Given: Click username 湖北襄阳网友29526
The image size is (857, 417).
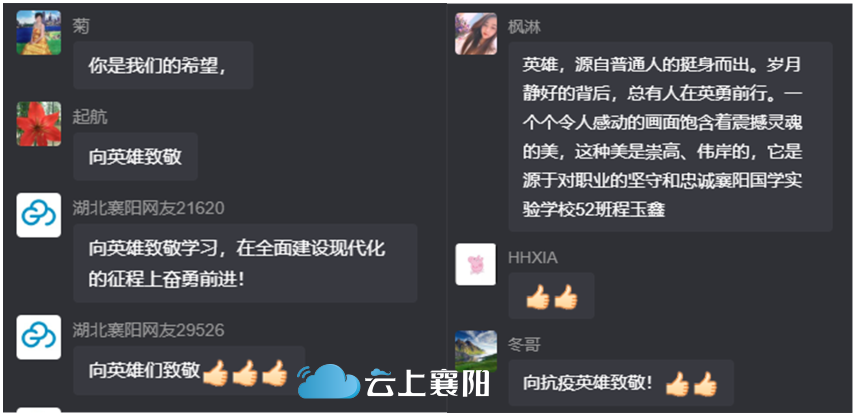Looking at the screenshot, I should [149, 330].
